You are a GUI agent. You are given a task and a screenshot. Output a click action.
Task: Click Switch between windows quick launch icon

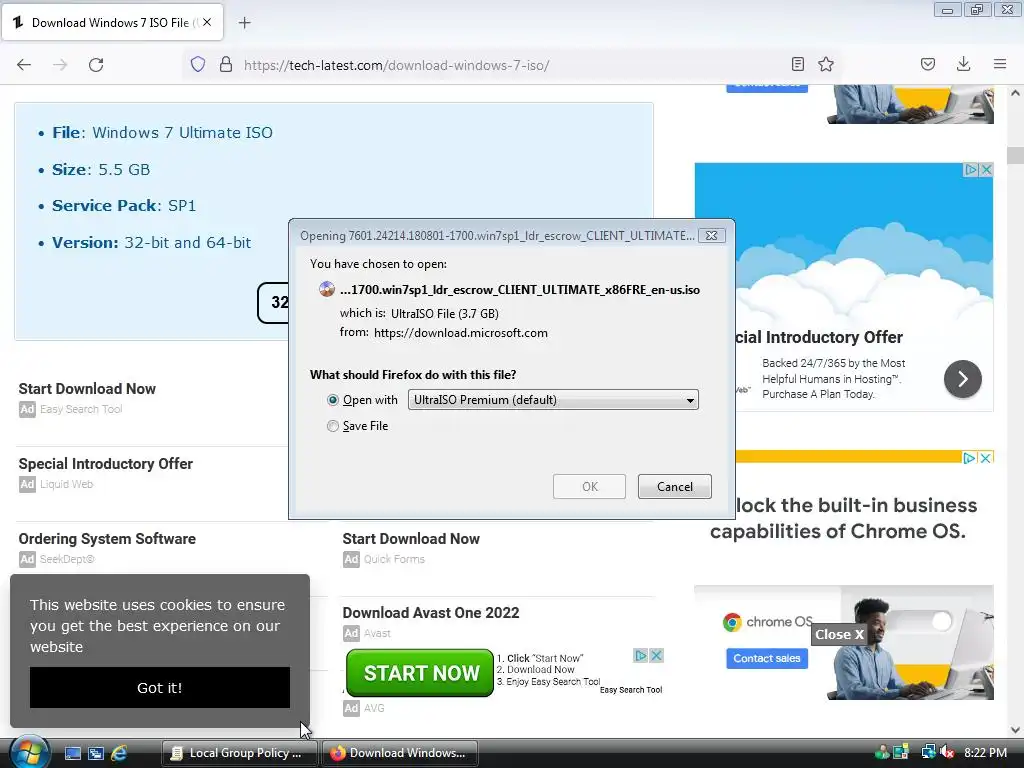click(x=96, y=754)
